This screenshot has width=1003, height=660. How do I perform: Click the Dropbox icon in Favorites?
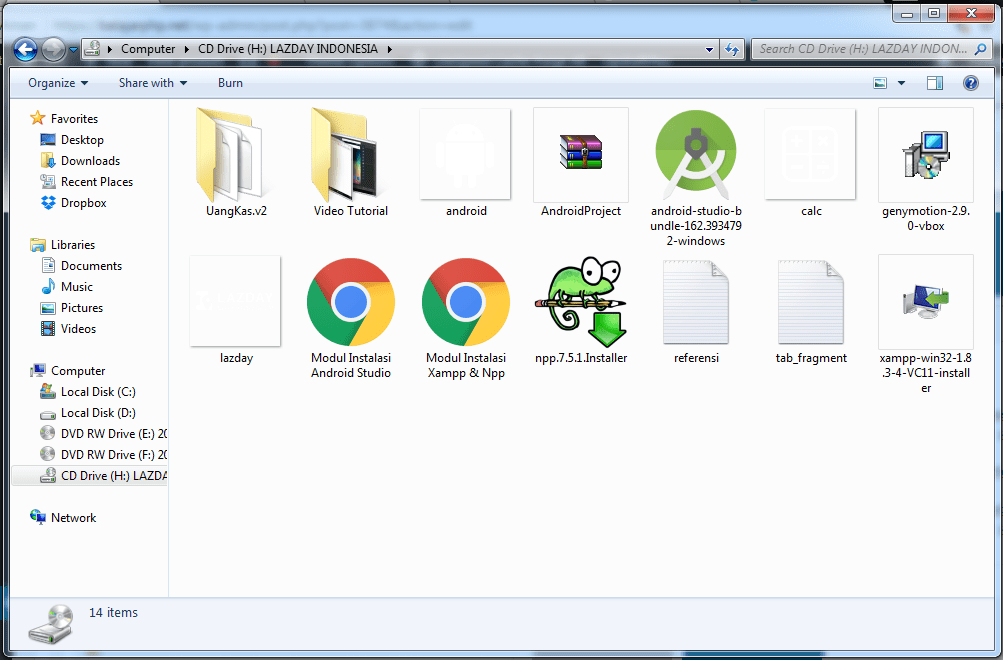(48, 203)
